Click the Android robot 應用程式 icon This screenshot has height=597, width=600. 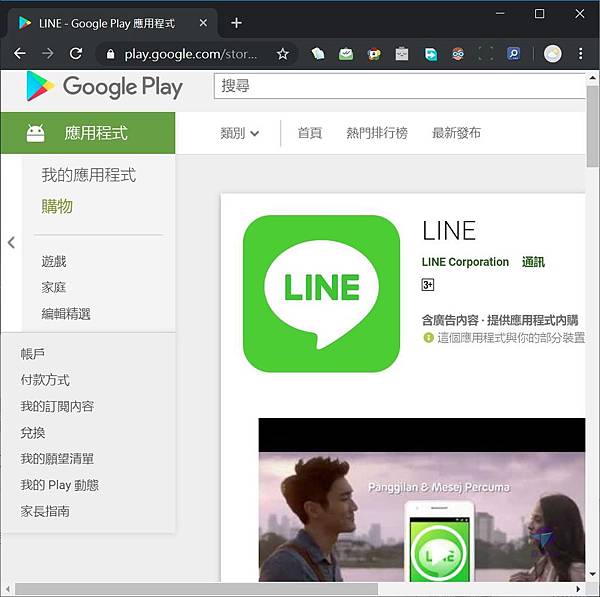pyautogui.click(x=35, y=133)
